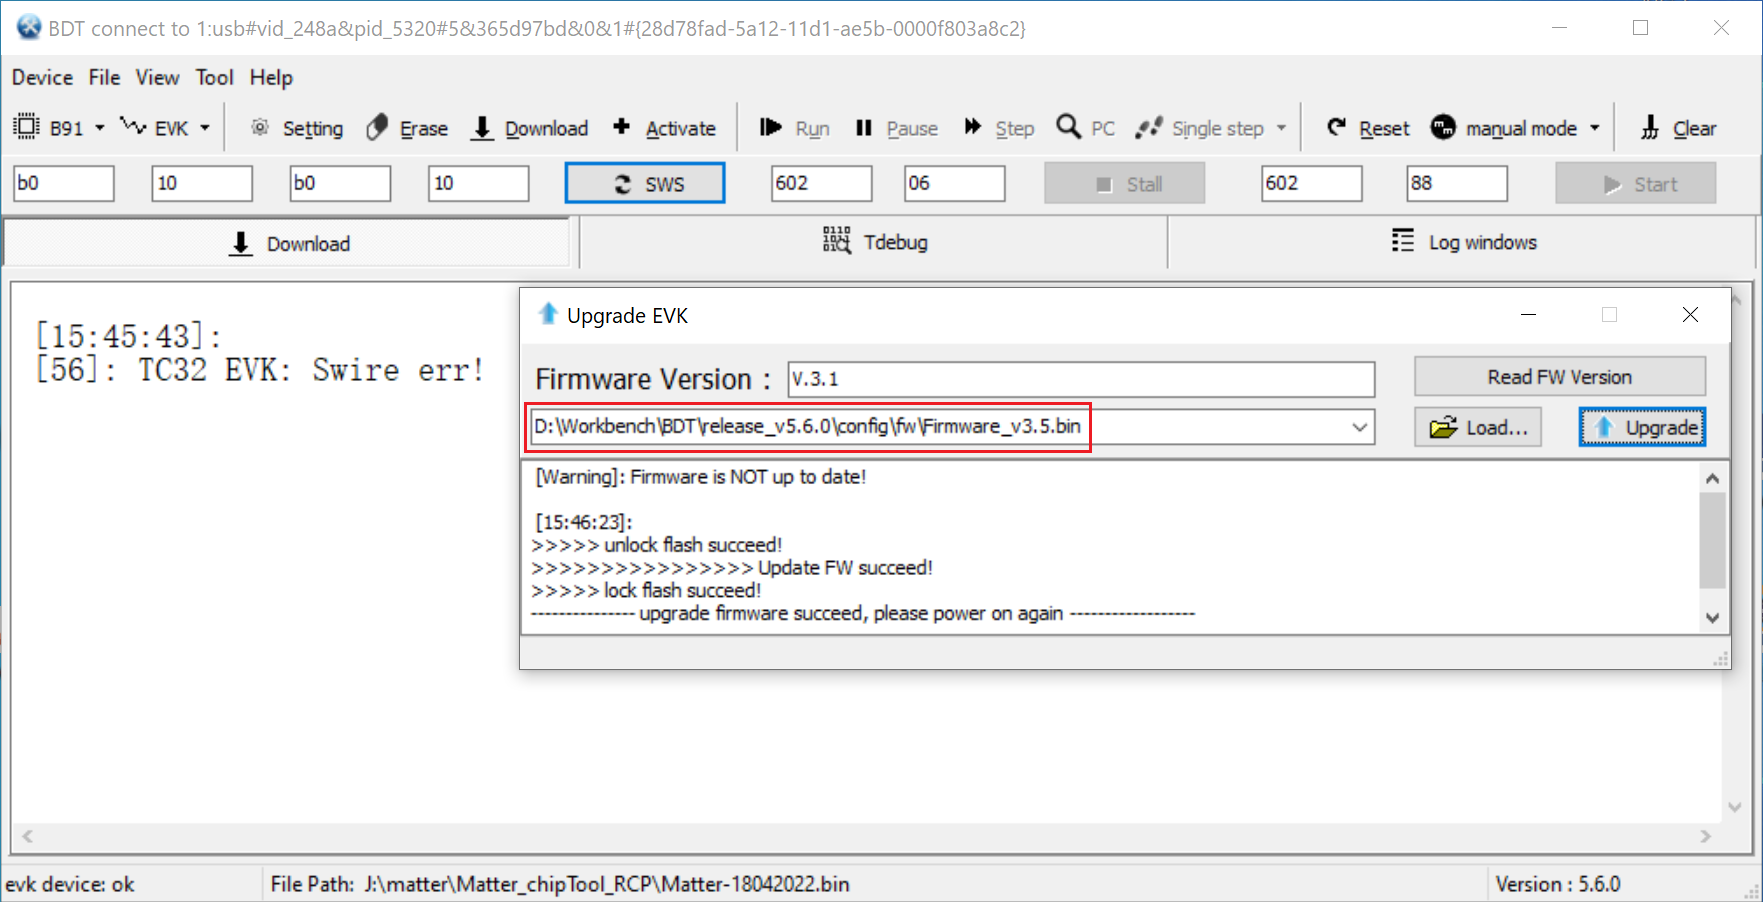Switch to the Tdebug tab
This screenshot has height=902, width=1763.
874,242
